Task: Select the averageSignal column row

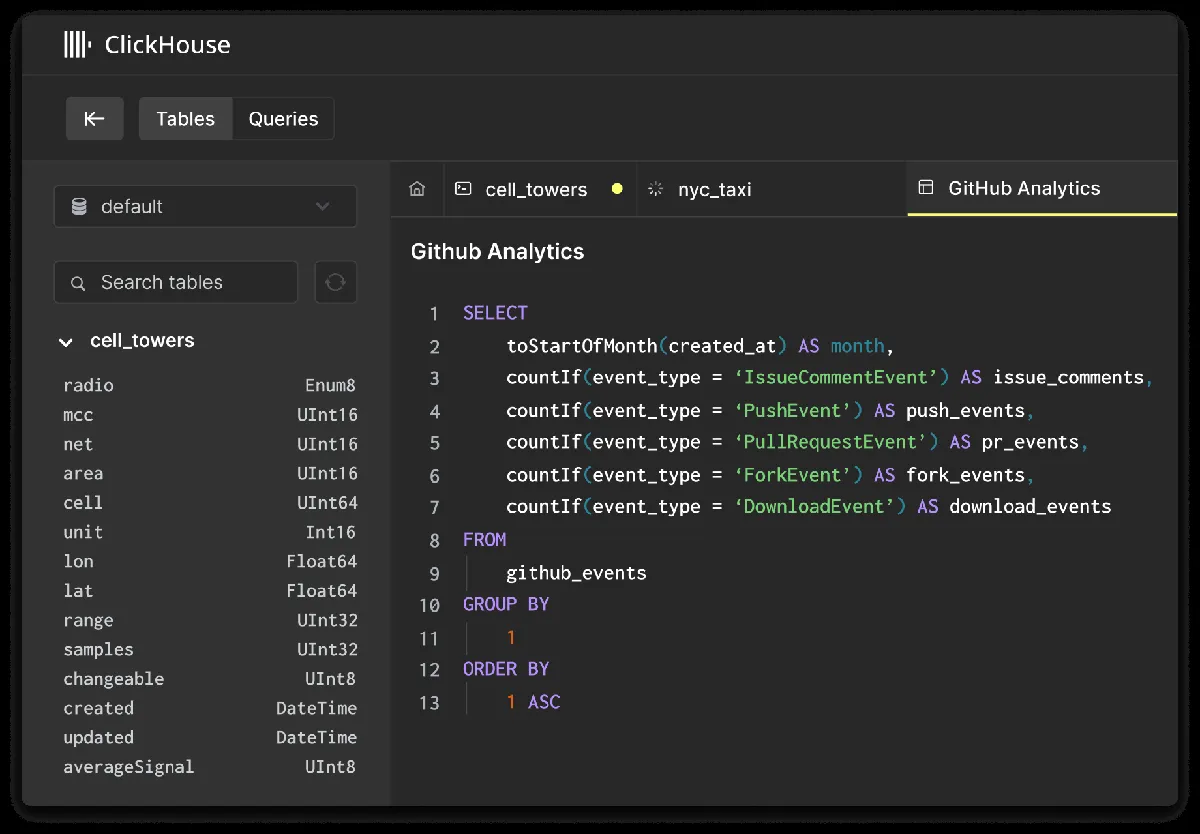Action: pos(210,767)
